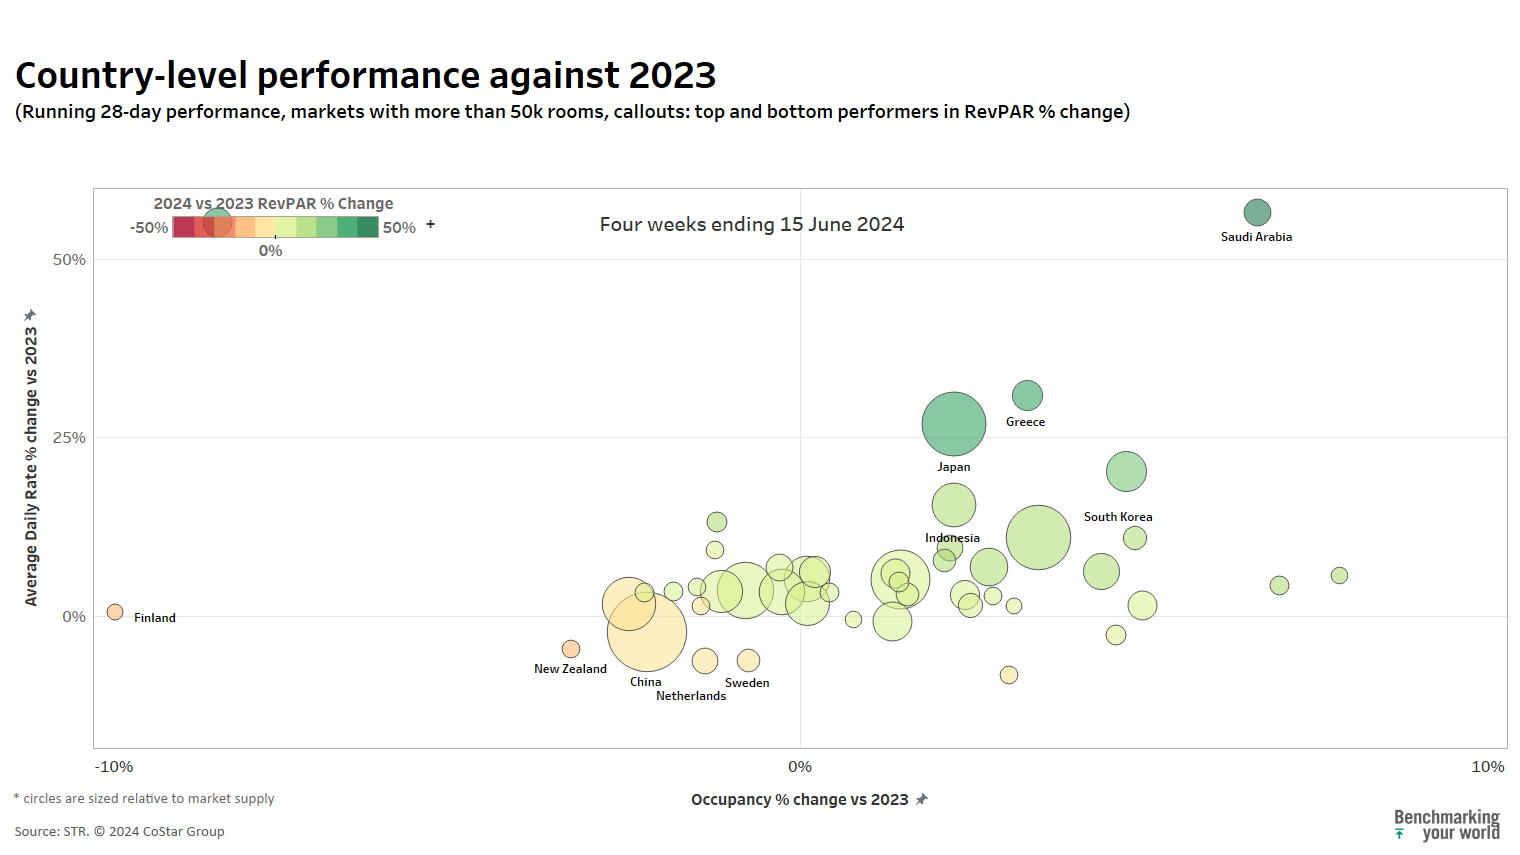Select the Saudi Arabia bubble
Viewport: 1520px width, 855px height.
(1257, 212)
